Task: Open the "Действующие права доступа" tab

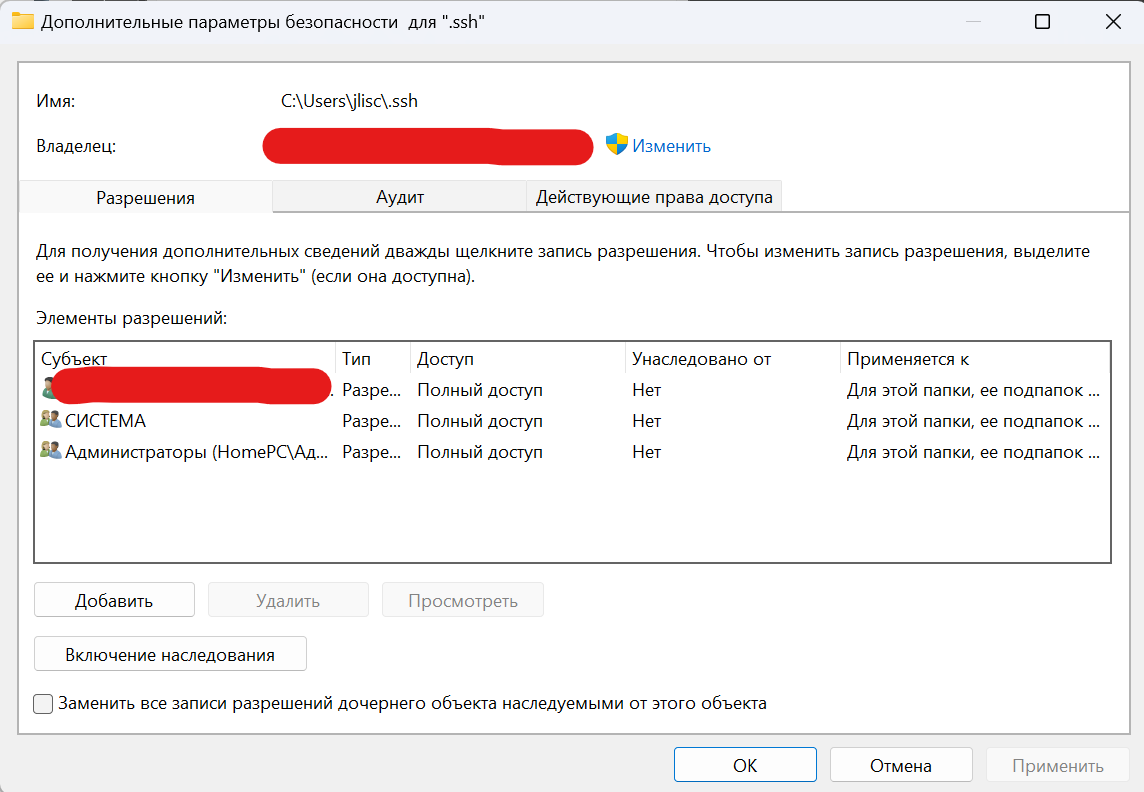Action: click(655, 196)
